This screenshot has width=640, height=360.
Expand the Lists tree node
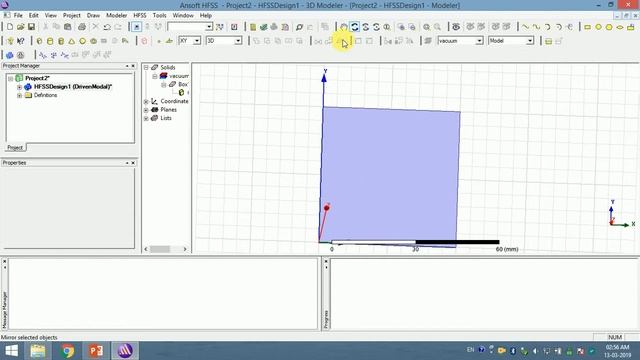point(146,118)
